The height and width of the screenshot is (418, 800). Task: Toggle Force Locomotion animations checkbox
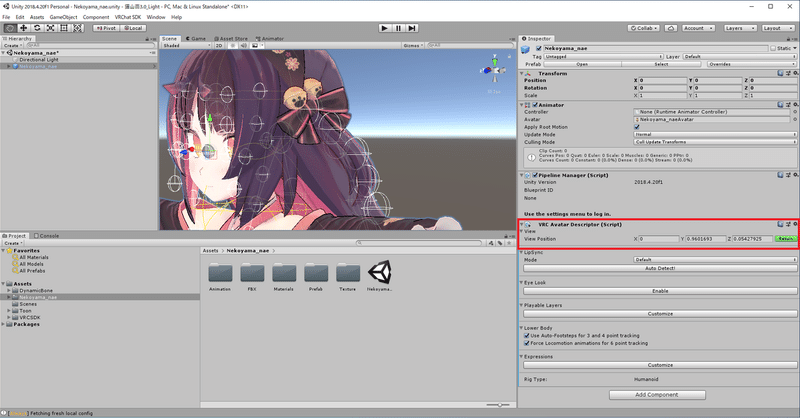tap(527, 343)
